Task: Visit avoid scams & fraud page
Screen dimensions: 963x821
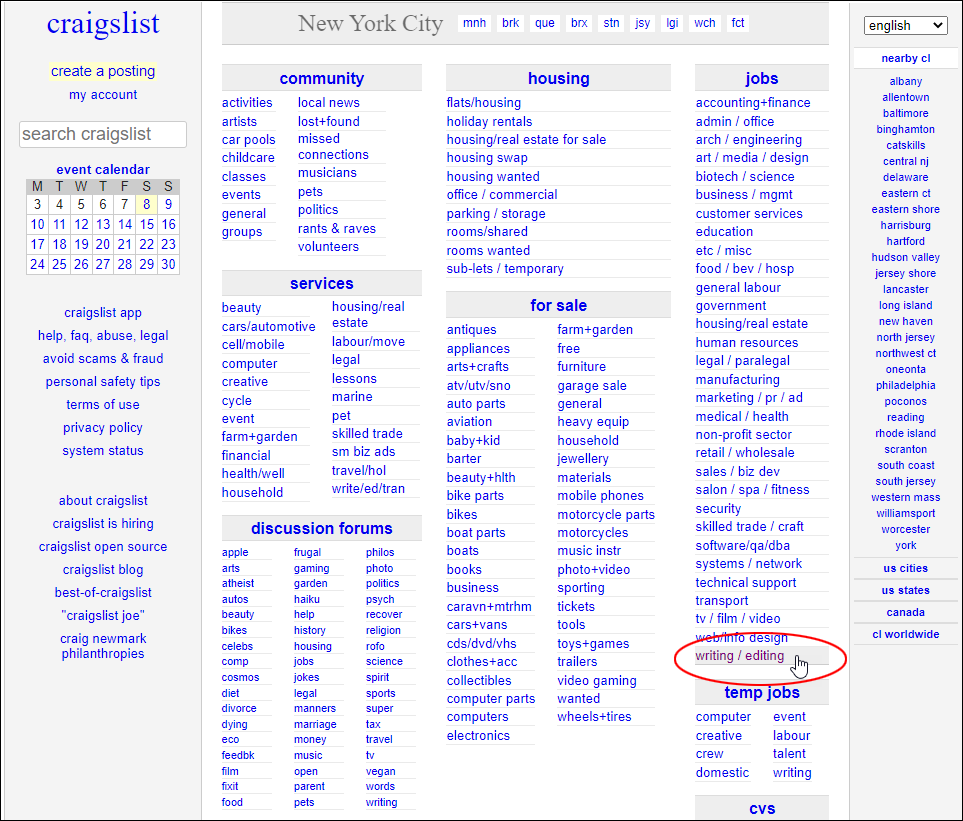Action: (x=103, y=359)
